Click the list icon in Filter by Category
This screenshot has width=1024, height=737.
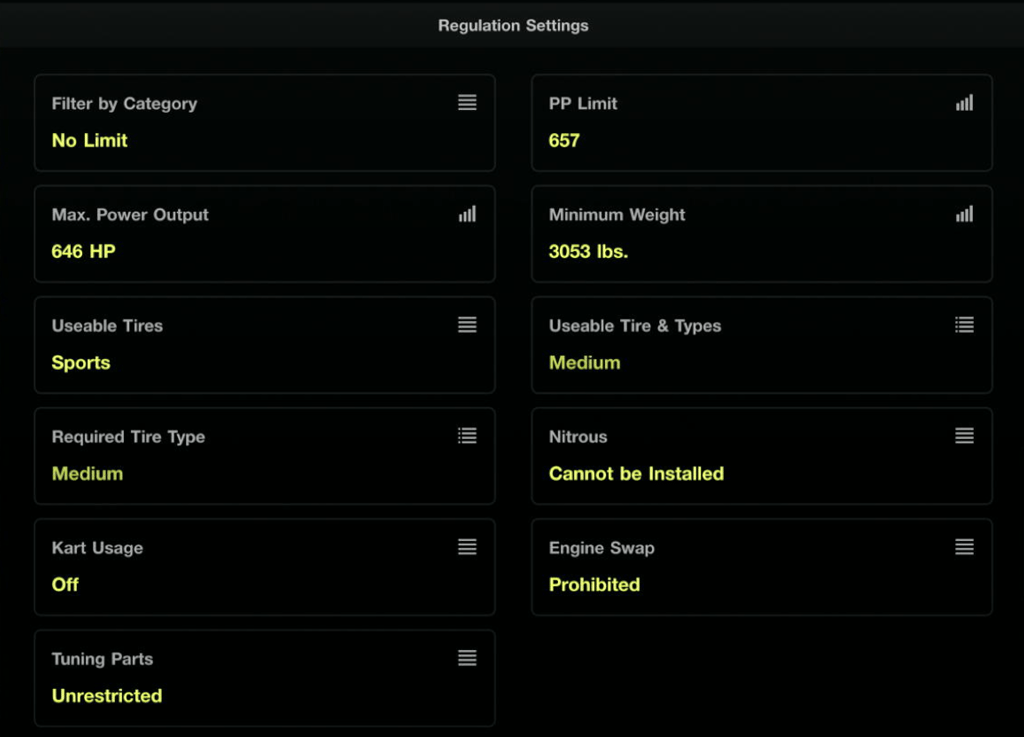[467, 102]
